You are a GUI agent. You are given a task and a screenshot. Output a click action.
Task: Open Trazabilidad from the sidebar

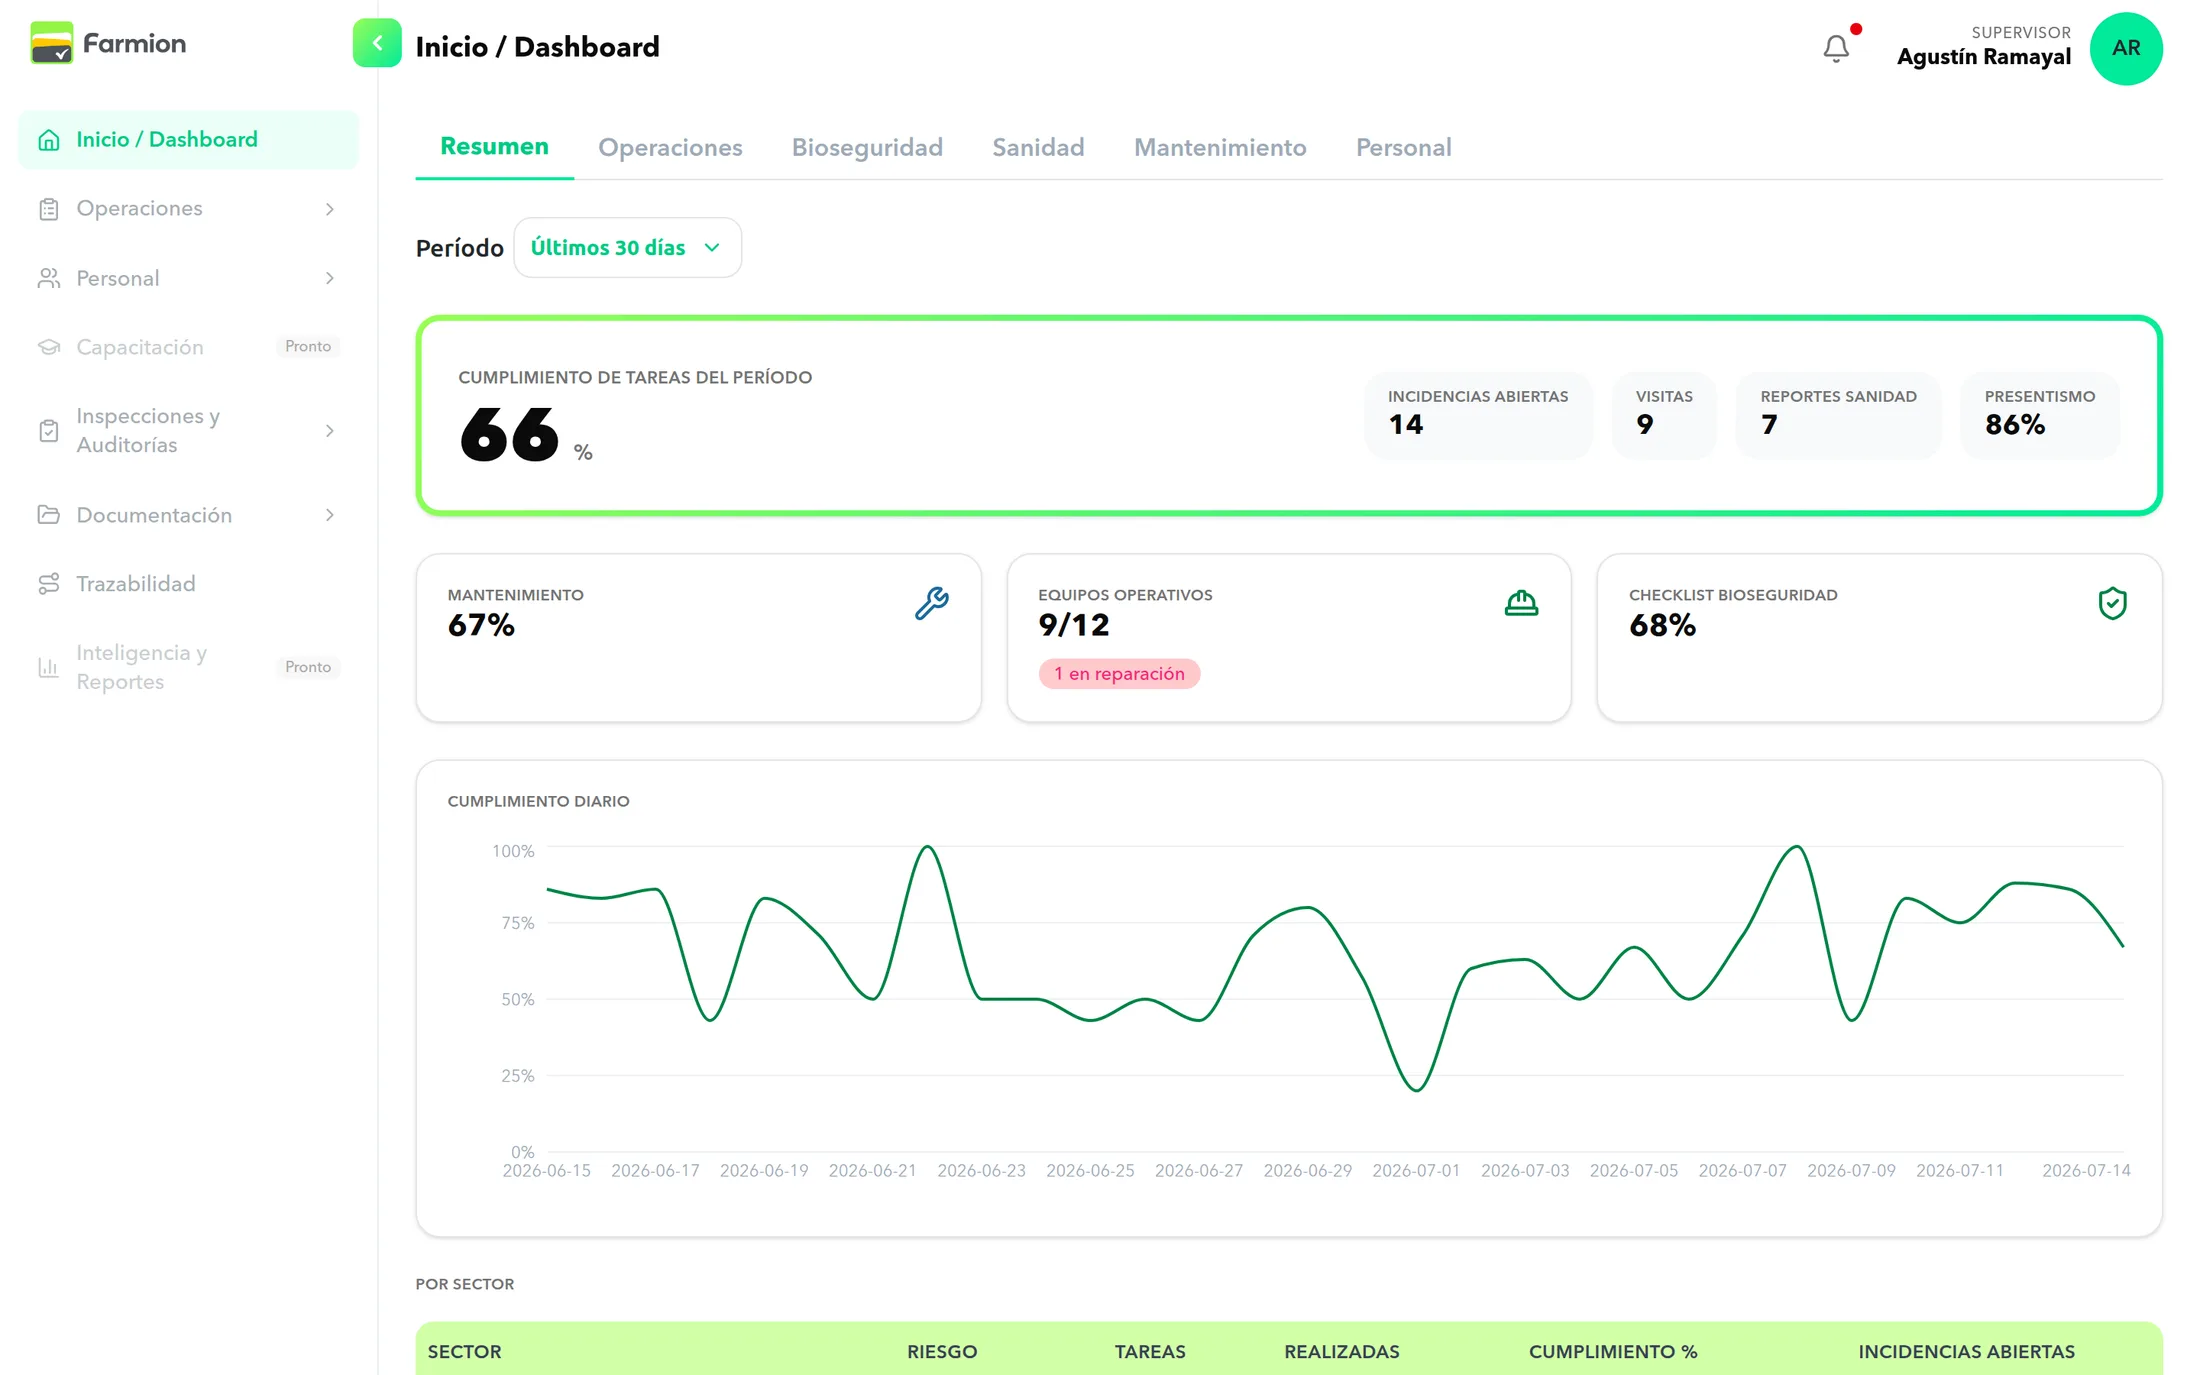pyautogui.click(x=136, y=583)
